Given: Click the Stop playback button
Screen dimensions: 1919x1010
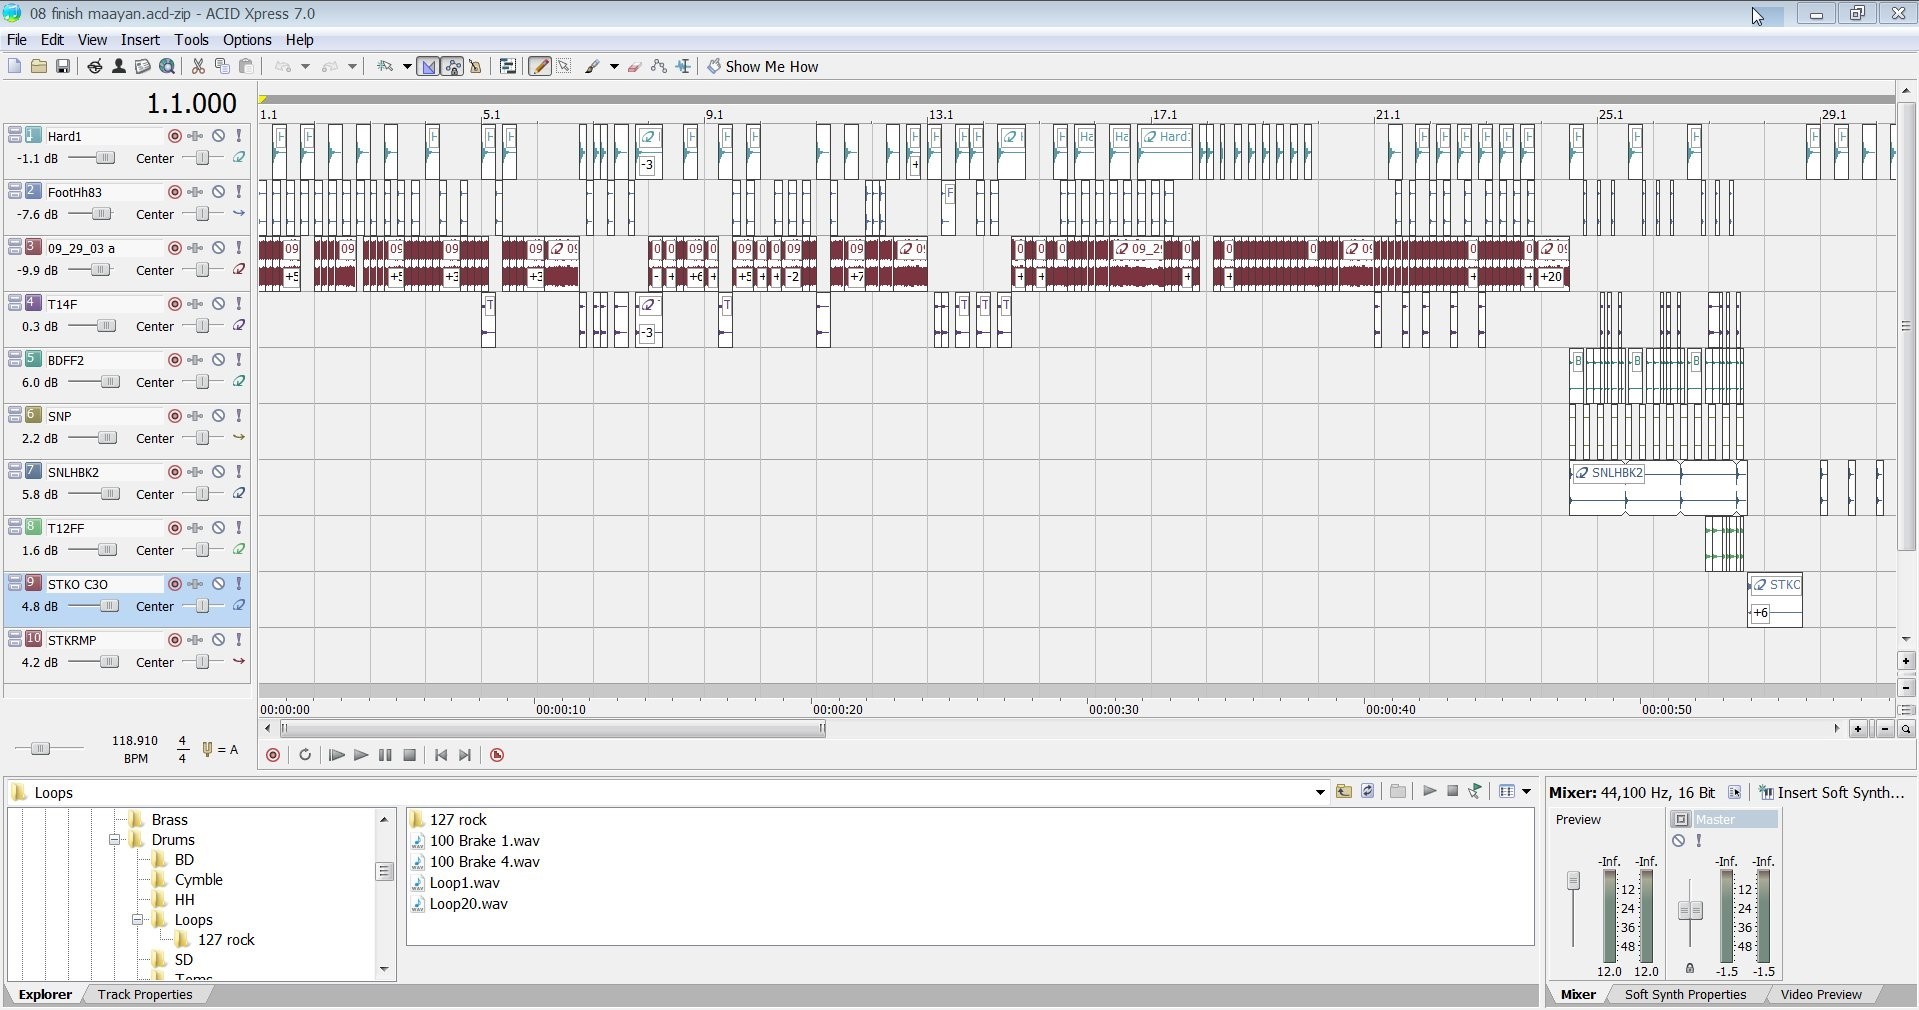Looking at the screenshot, I should (409, 755).
